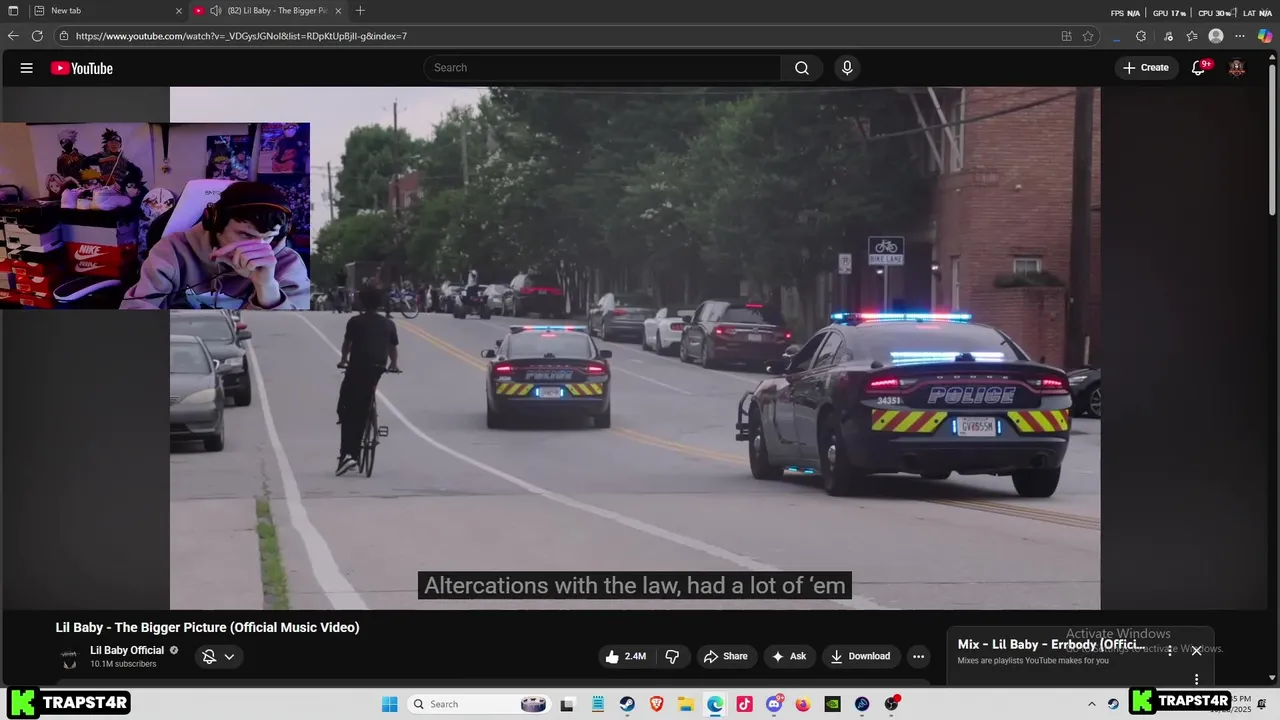The image size is (1280, 720).
Task: Like the Lil Baby video
Action: 625,656
